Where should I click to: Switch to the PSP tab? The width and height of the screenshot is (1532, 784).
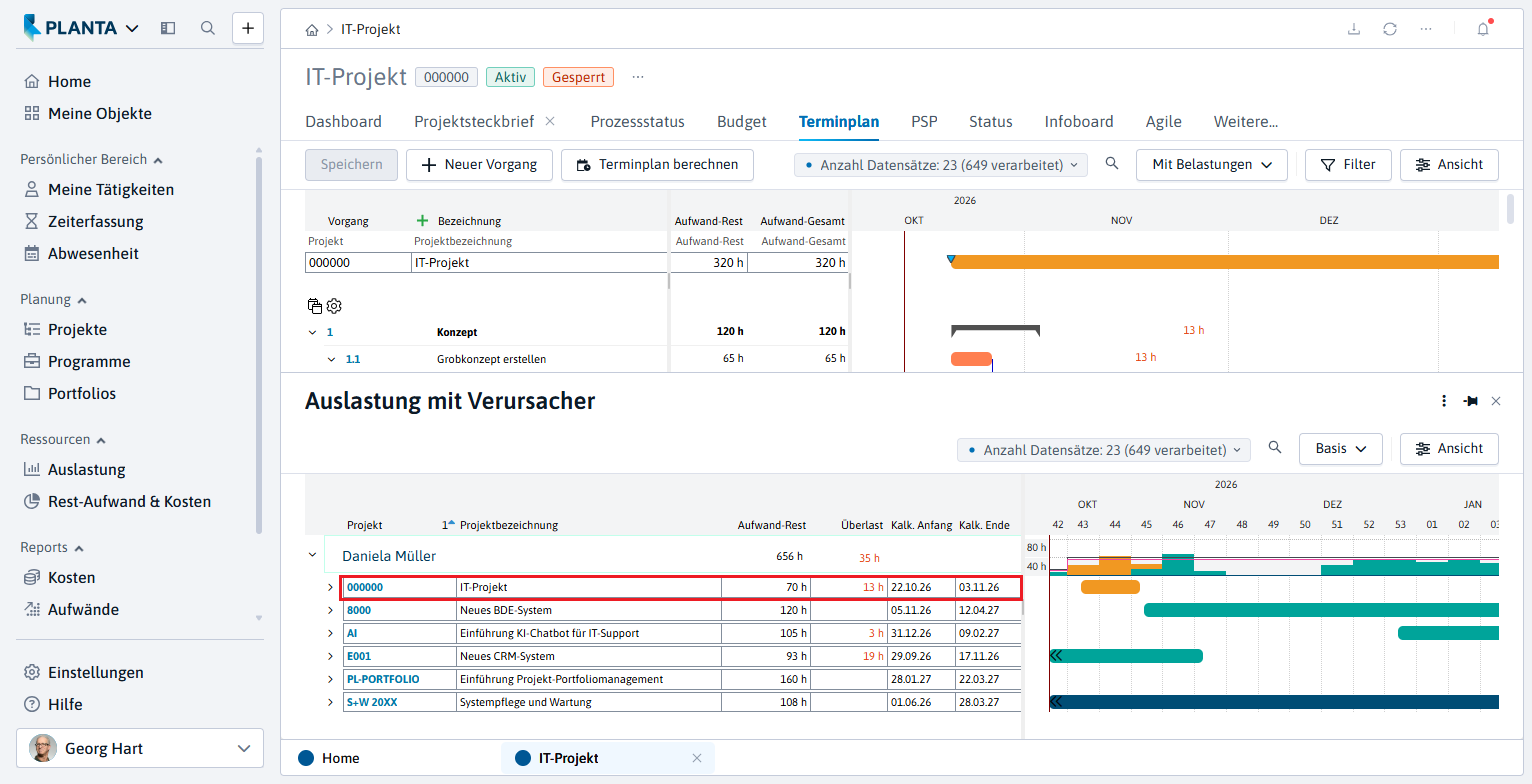[x=924, y=122]
